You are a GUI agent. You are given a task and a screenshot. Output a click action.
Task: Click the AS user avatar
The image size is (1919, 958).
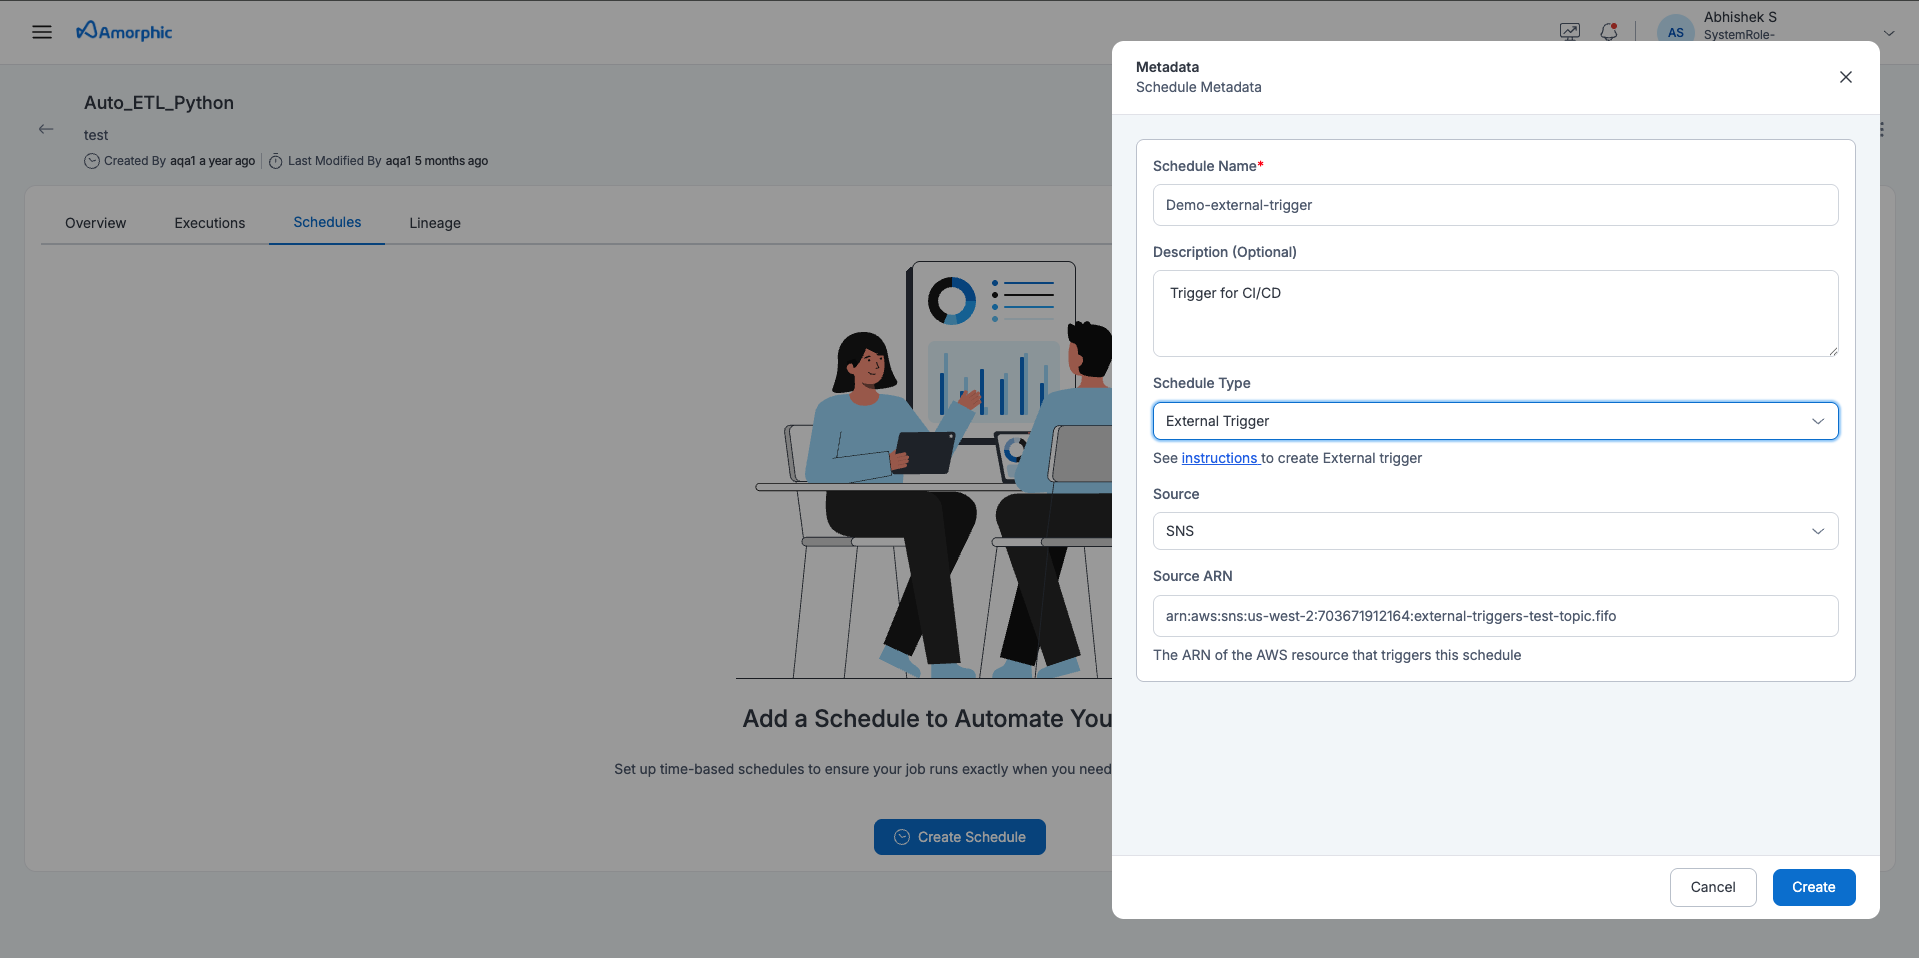coord(1675,32)
